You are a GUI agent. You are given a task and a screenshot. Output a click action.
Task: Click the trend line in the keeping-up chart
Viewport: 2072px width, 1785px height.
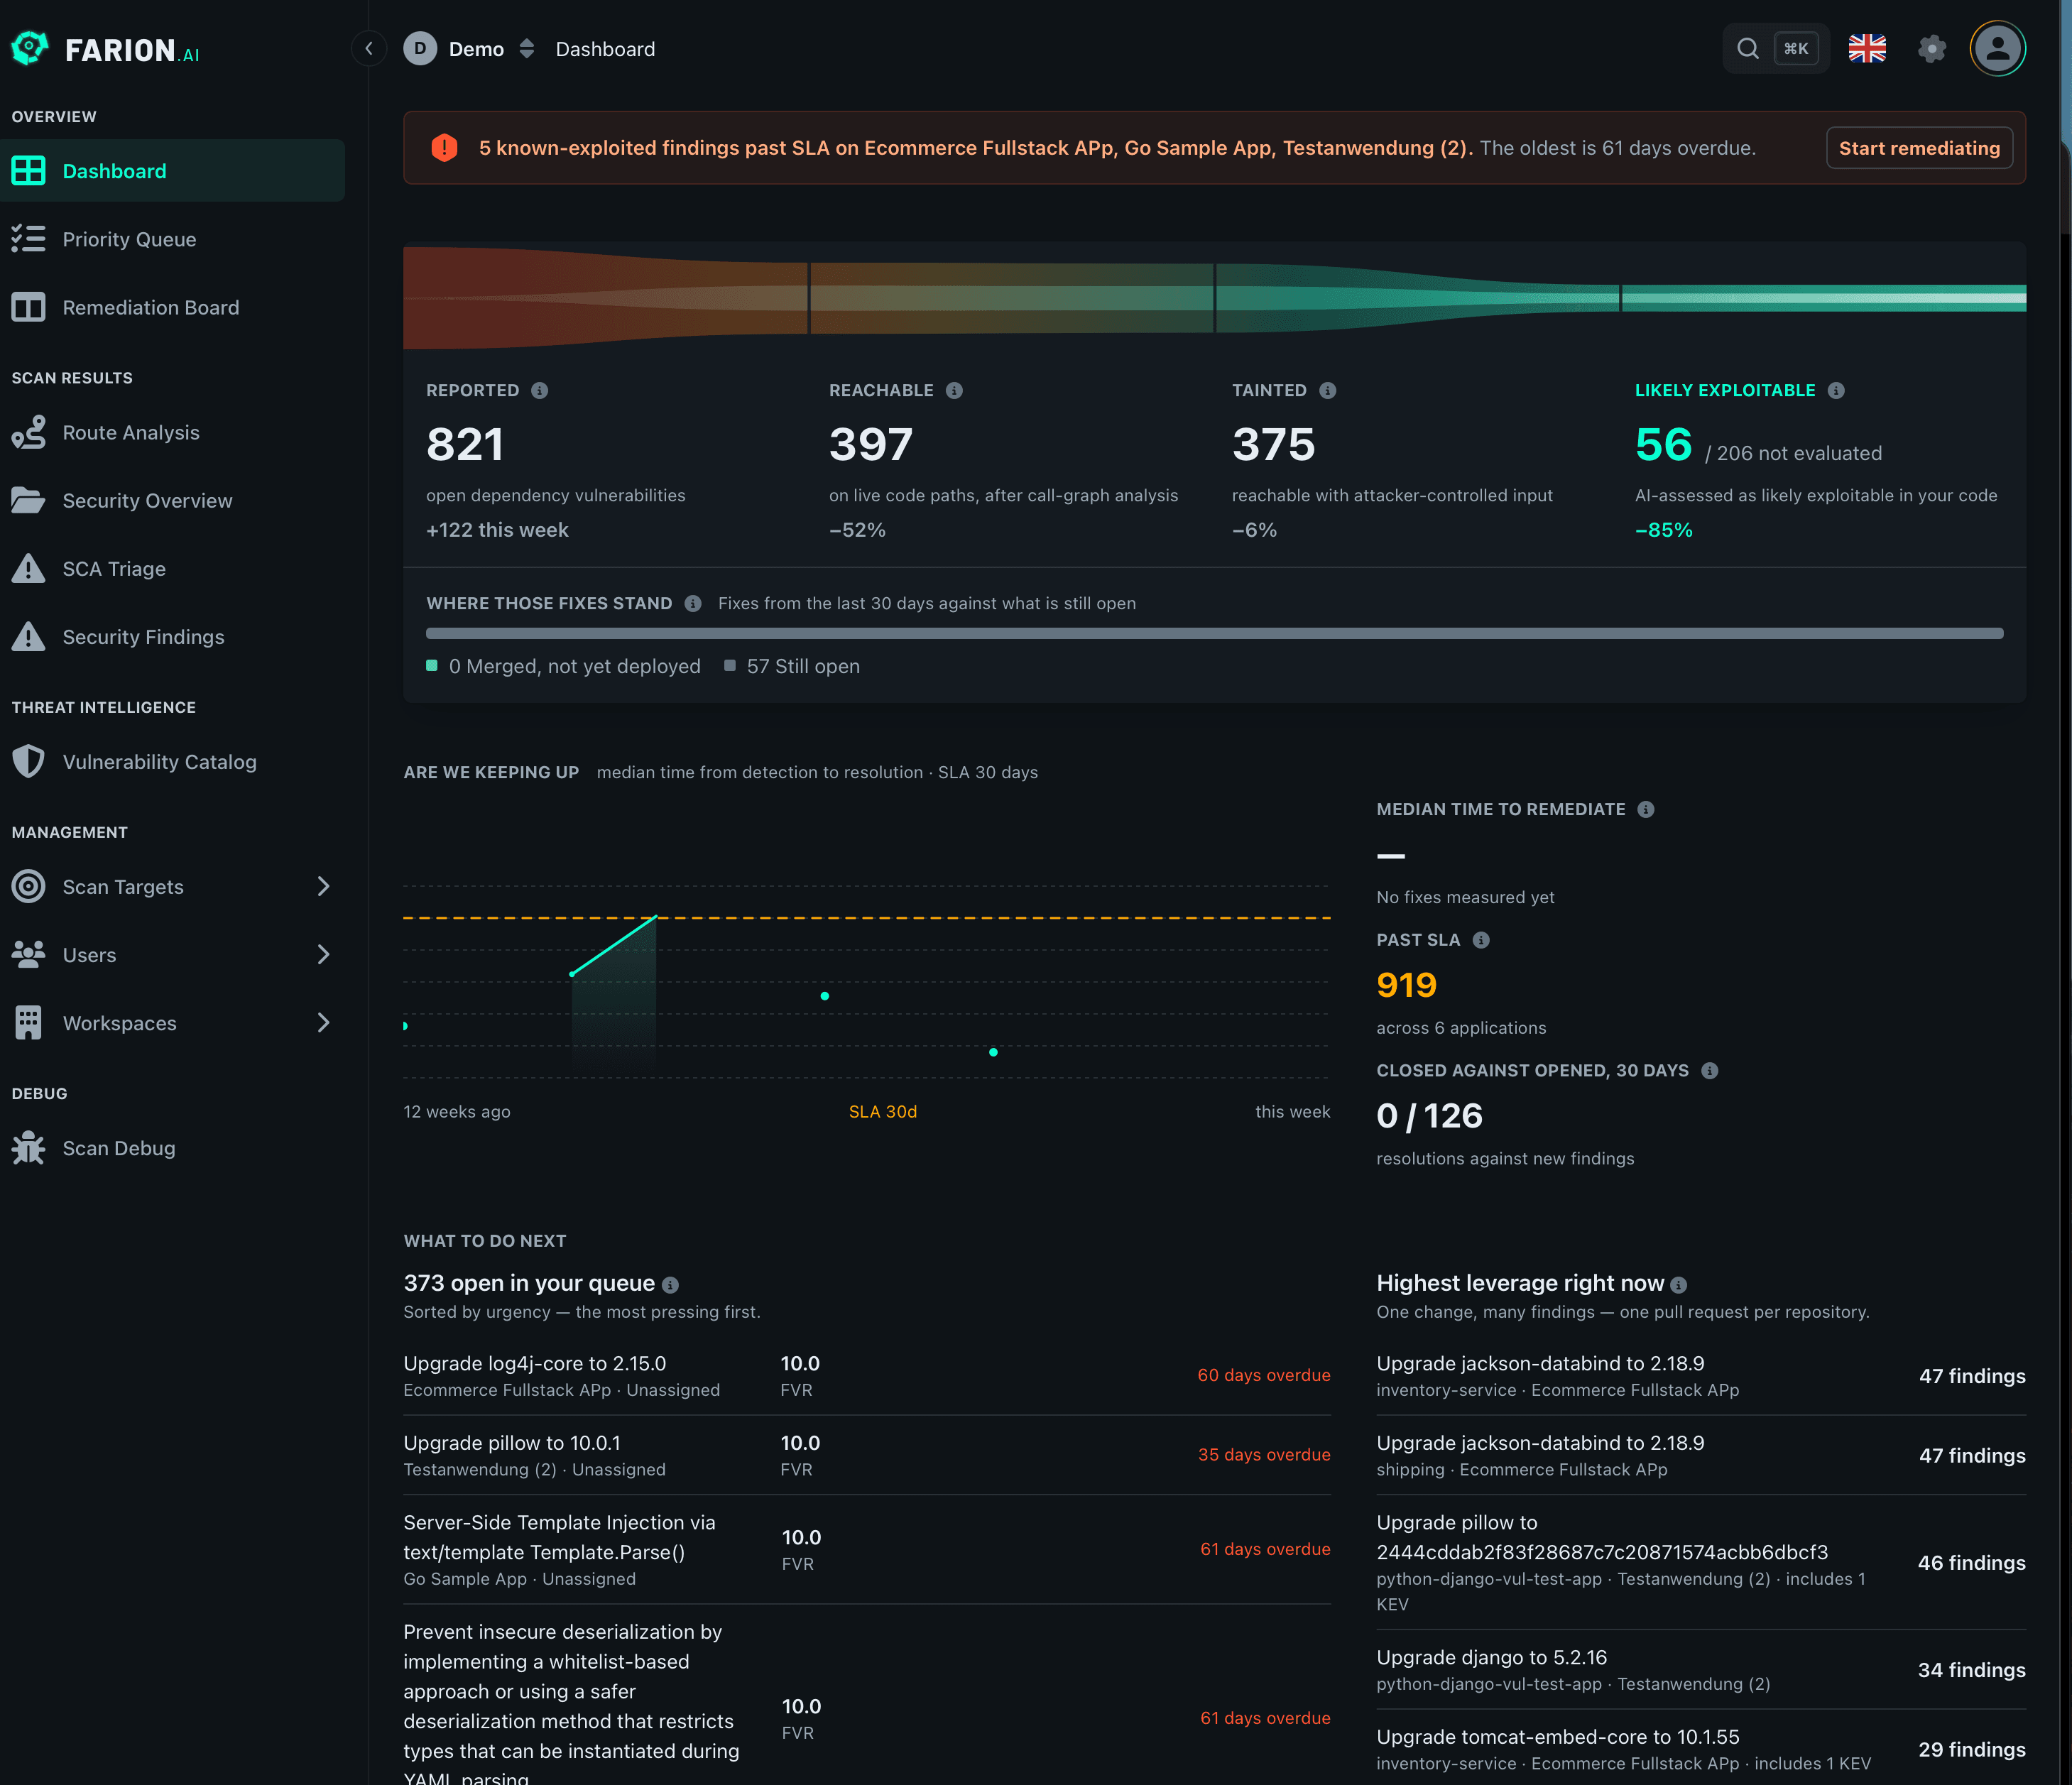click(x=614, y=945)
